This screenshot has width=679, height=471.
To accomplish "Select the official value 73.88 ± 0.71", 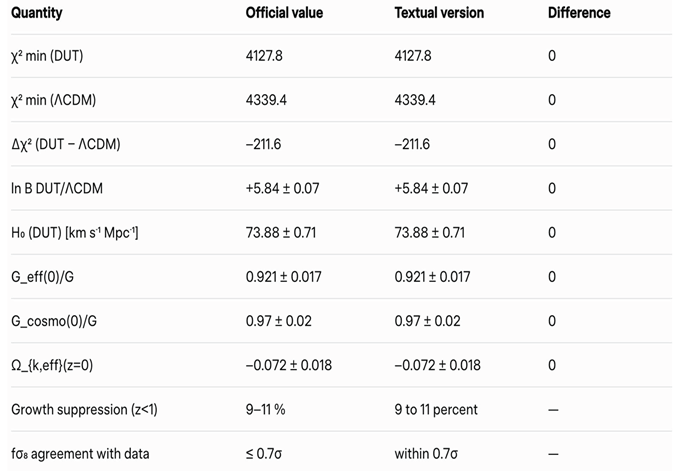I will 284,233.
